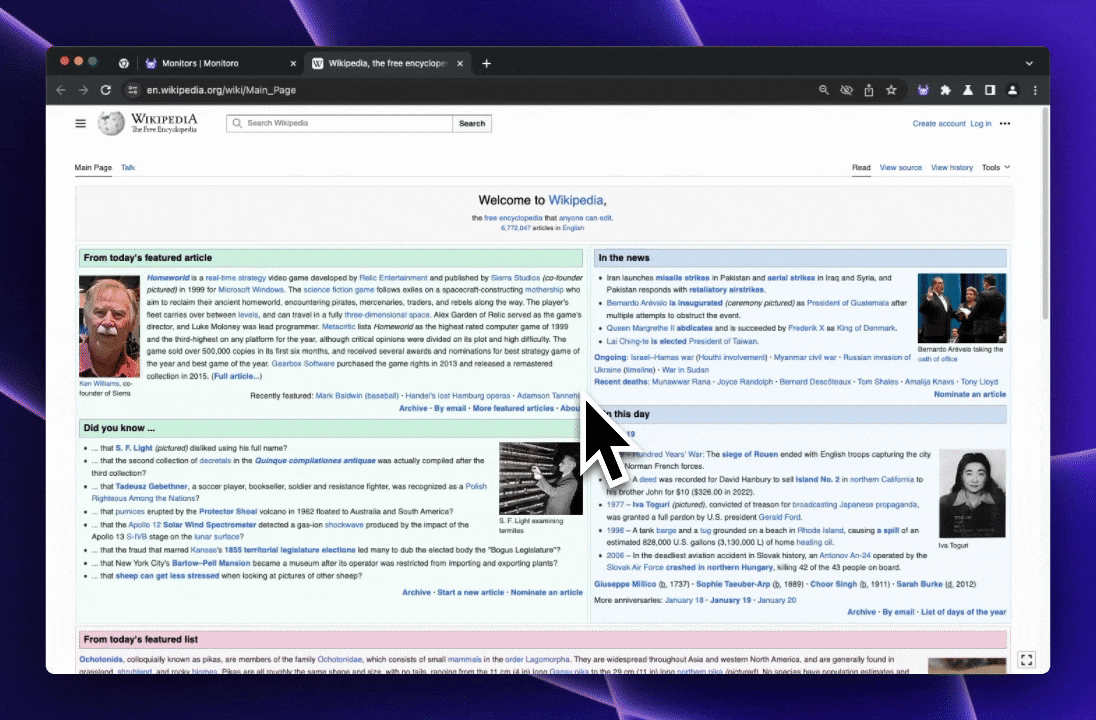Open Ken Williams featured article photo

[x=110, y=325]
